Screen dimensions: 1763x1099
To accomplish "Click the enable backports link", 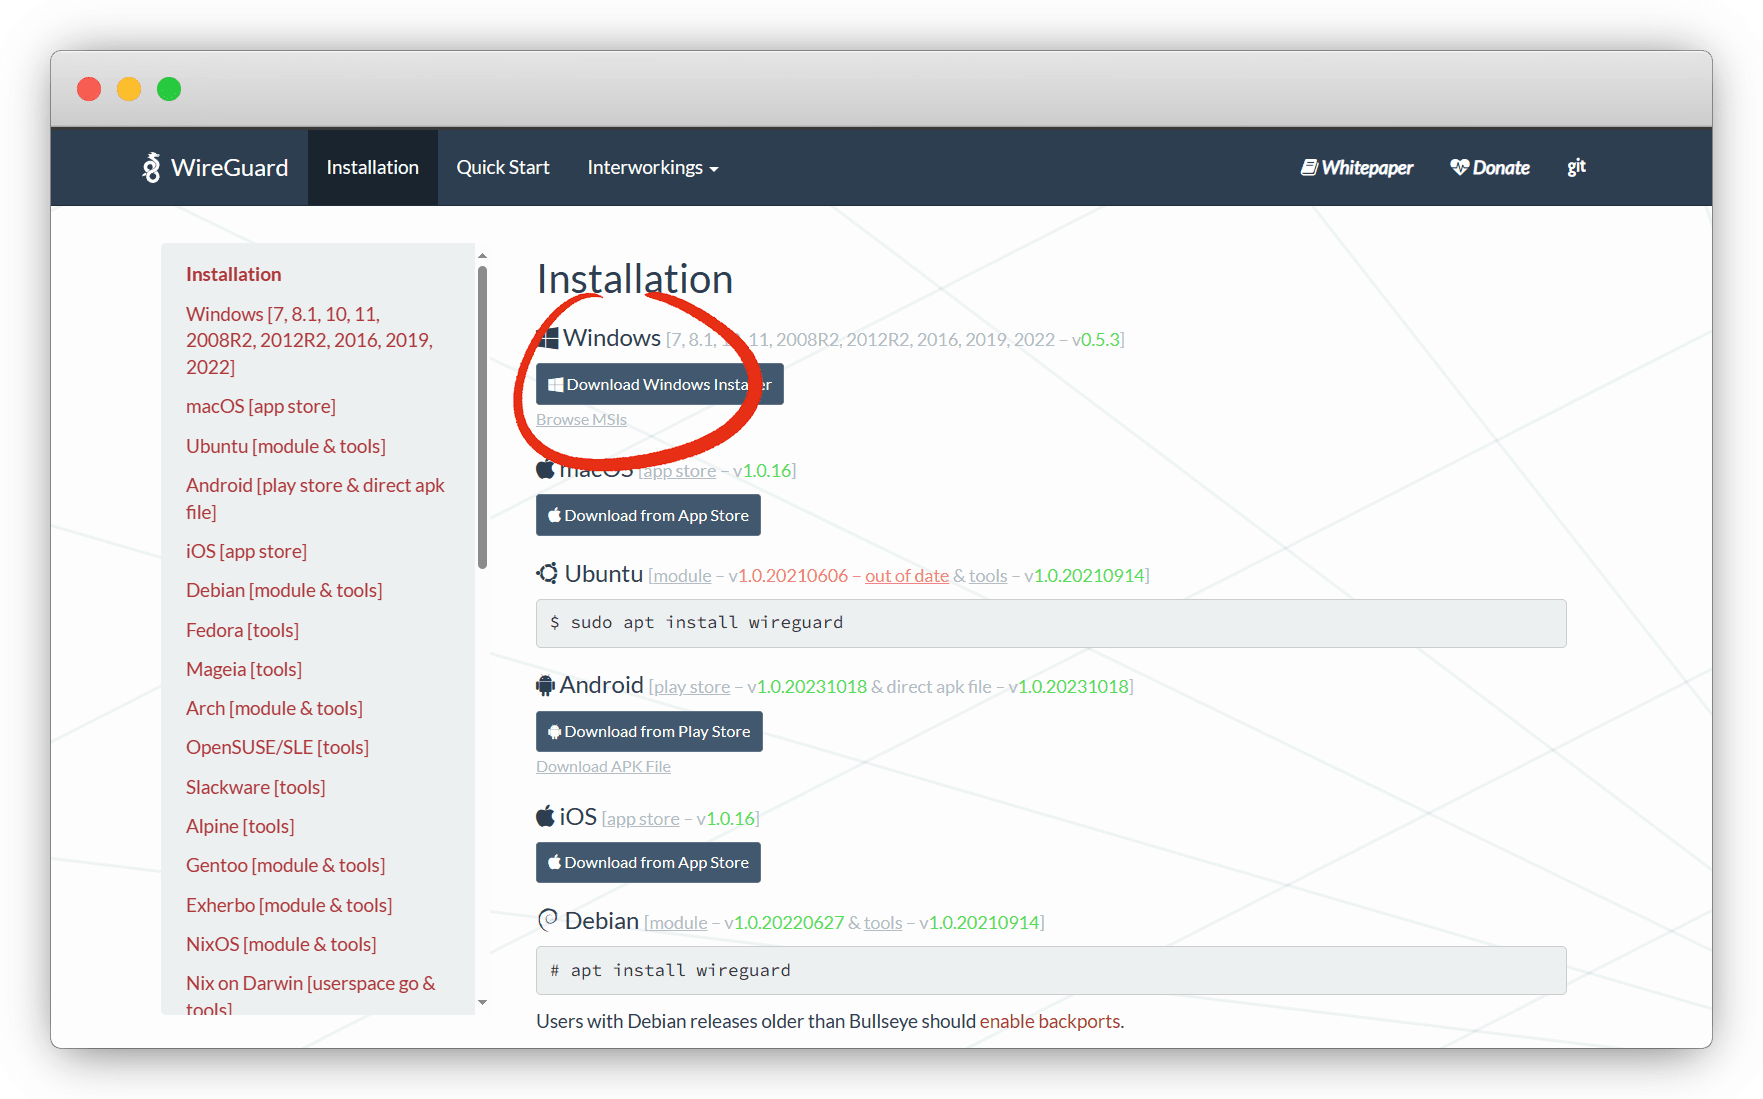I will (1049, 1021).
